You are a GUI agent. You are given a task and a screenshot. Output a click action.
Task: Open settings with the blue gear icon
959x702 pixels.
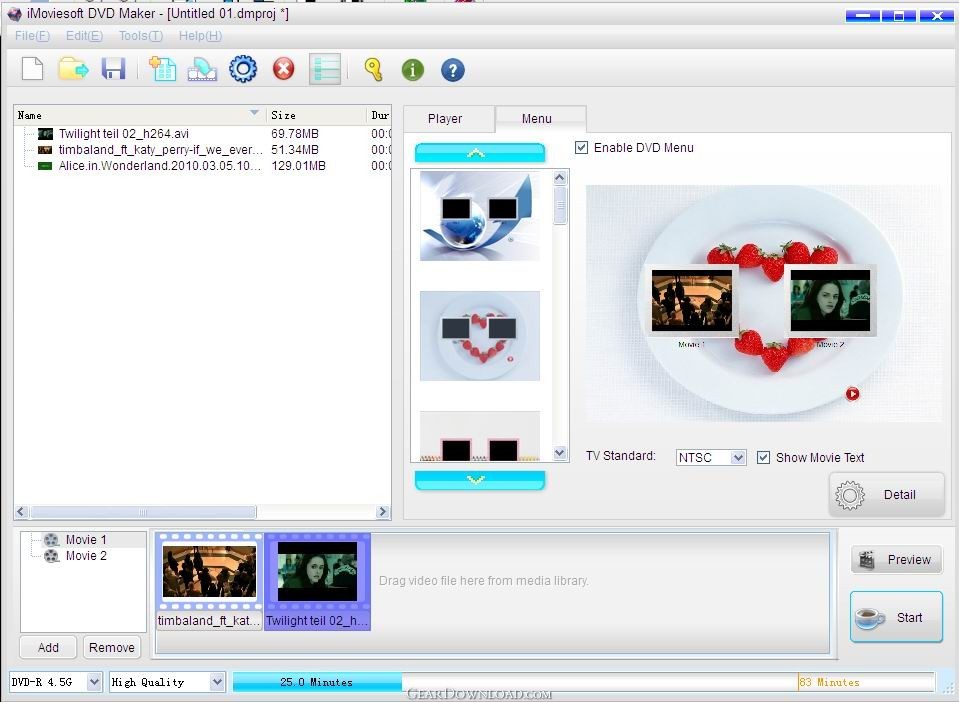[243, 68]
